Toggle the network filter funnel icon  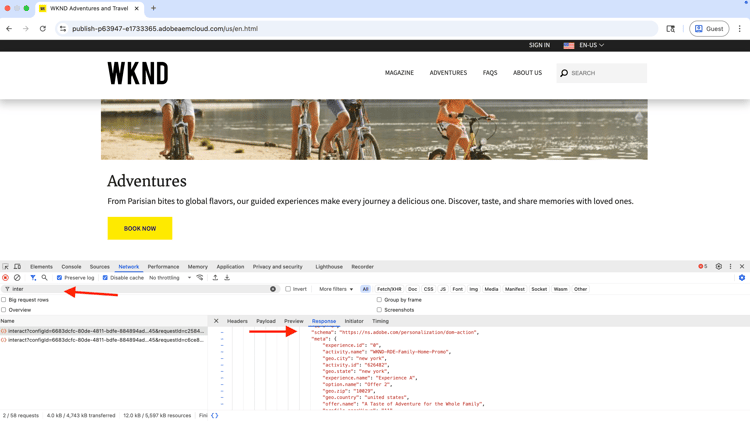tap(33, 277)
